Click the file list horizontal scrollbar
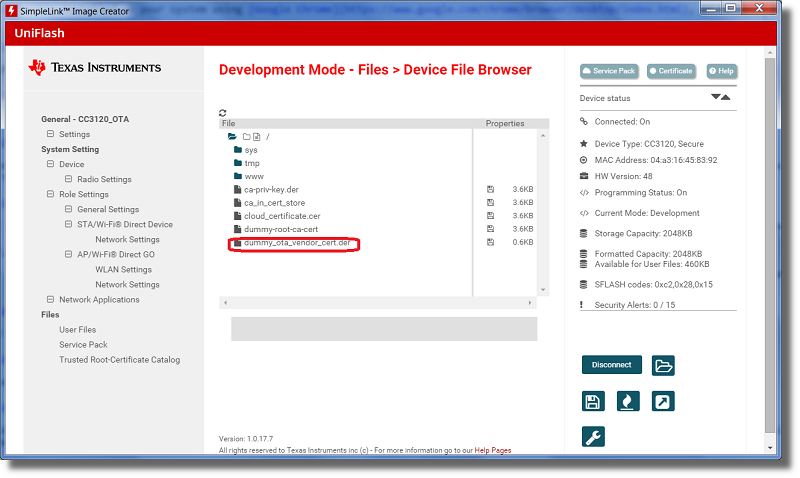 point(380,302)
